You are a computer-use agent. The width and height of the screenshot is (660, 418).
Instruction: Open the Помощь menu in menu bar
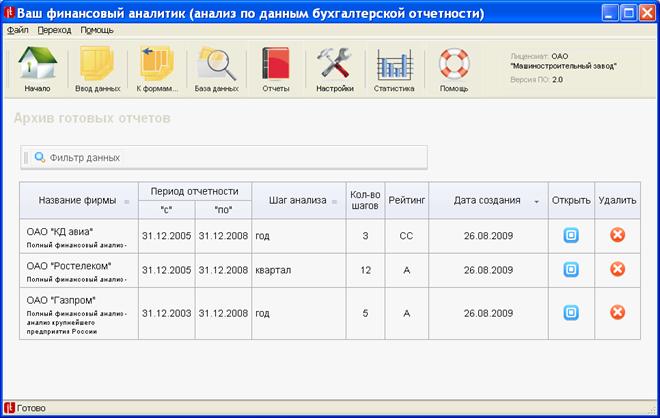pos(97,30)
